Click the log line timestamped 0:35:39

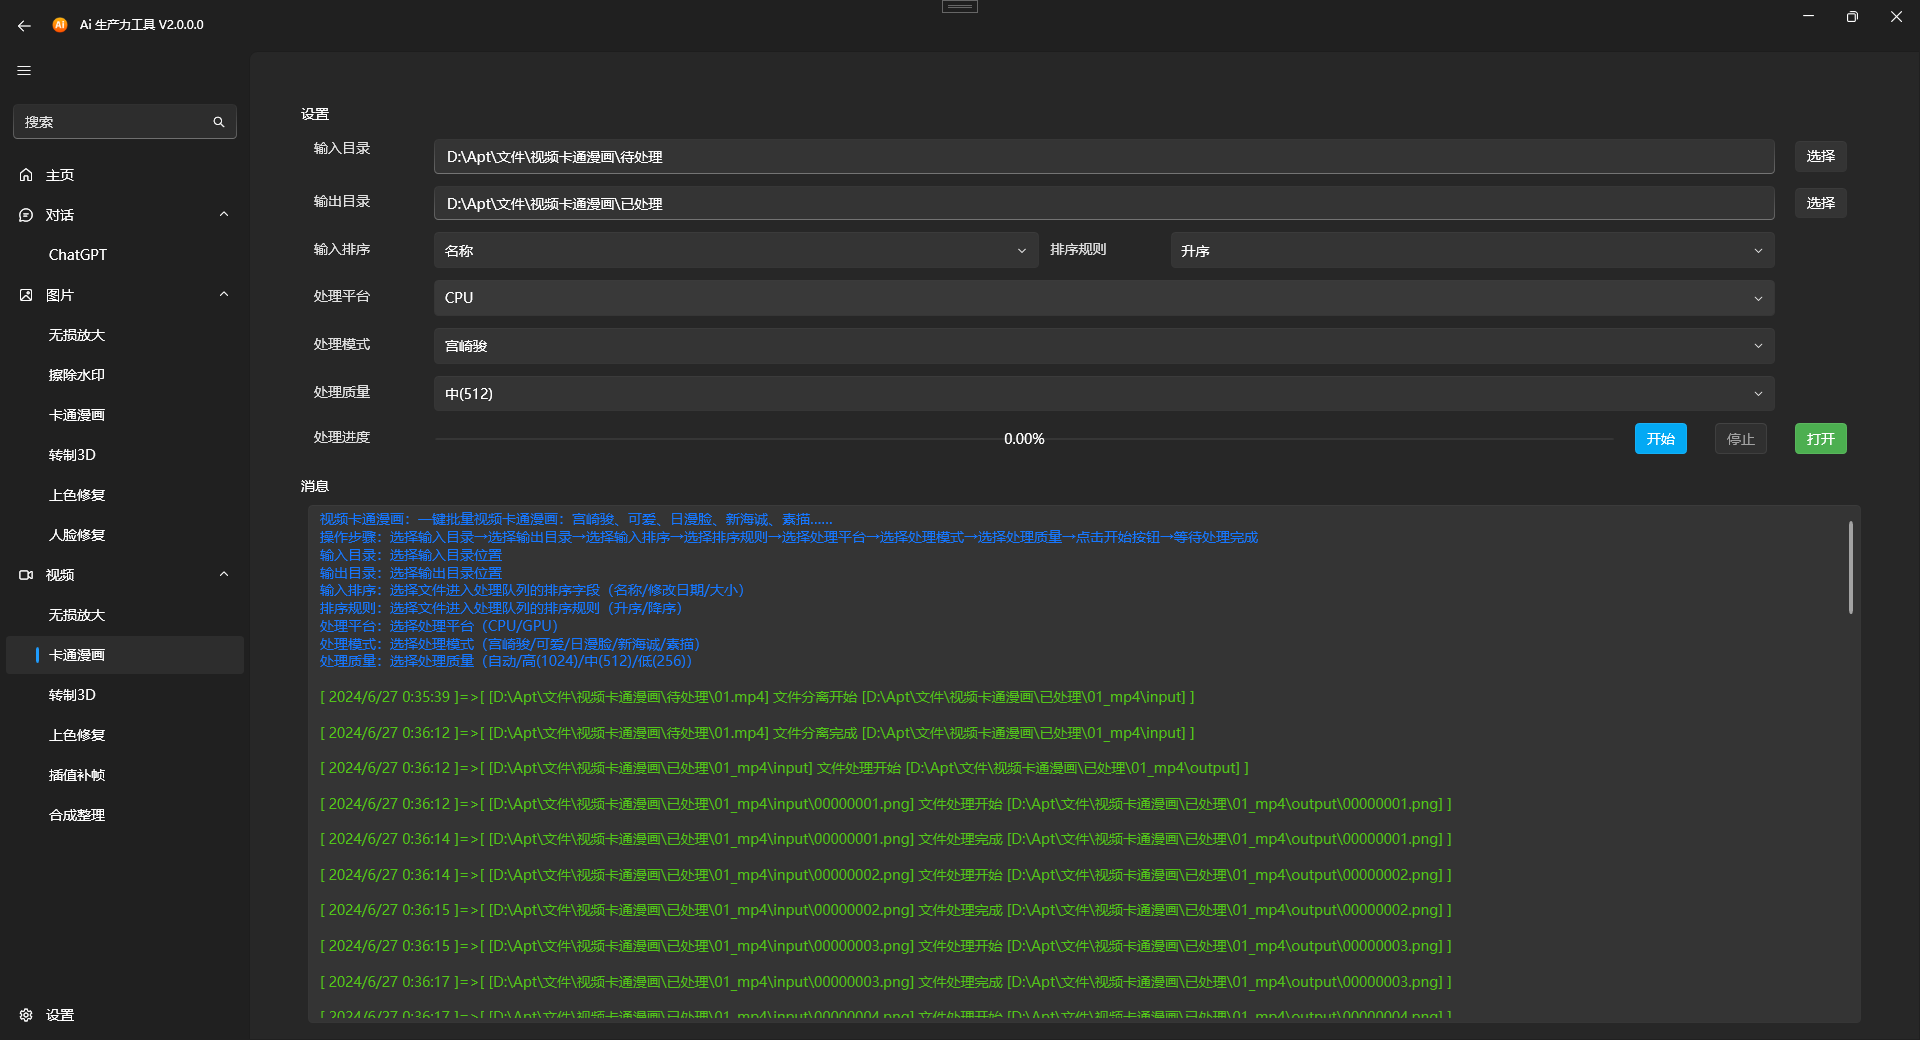click(x=757, y=697)
